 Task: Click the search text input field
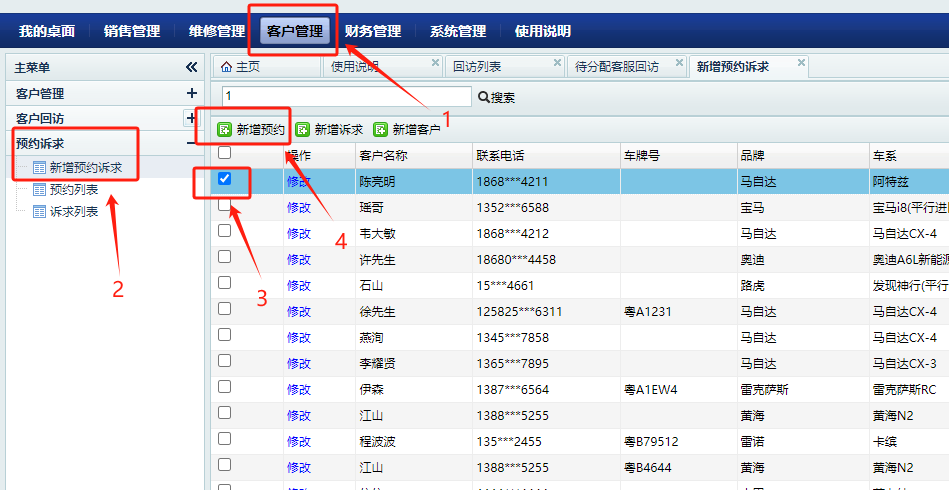tap(346, 97)
